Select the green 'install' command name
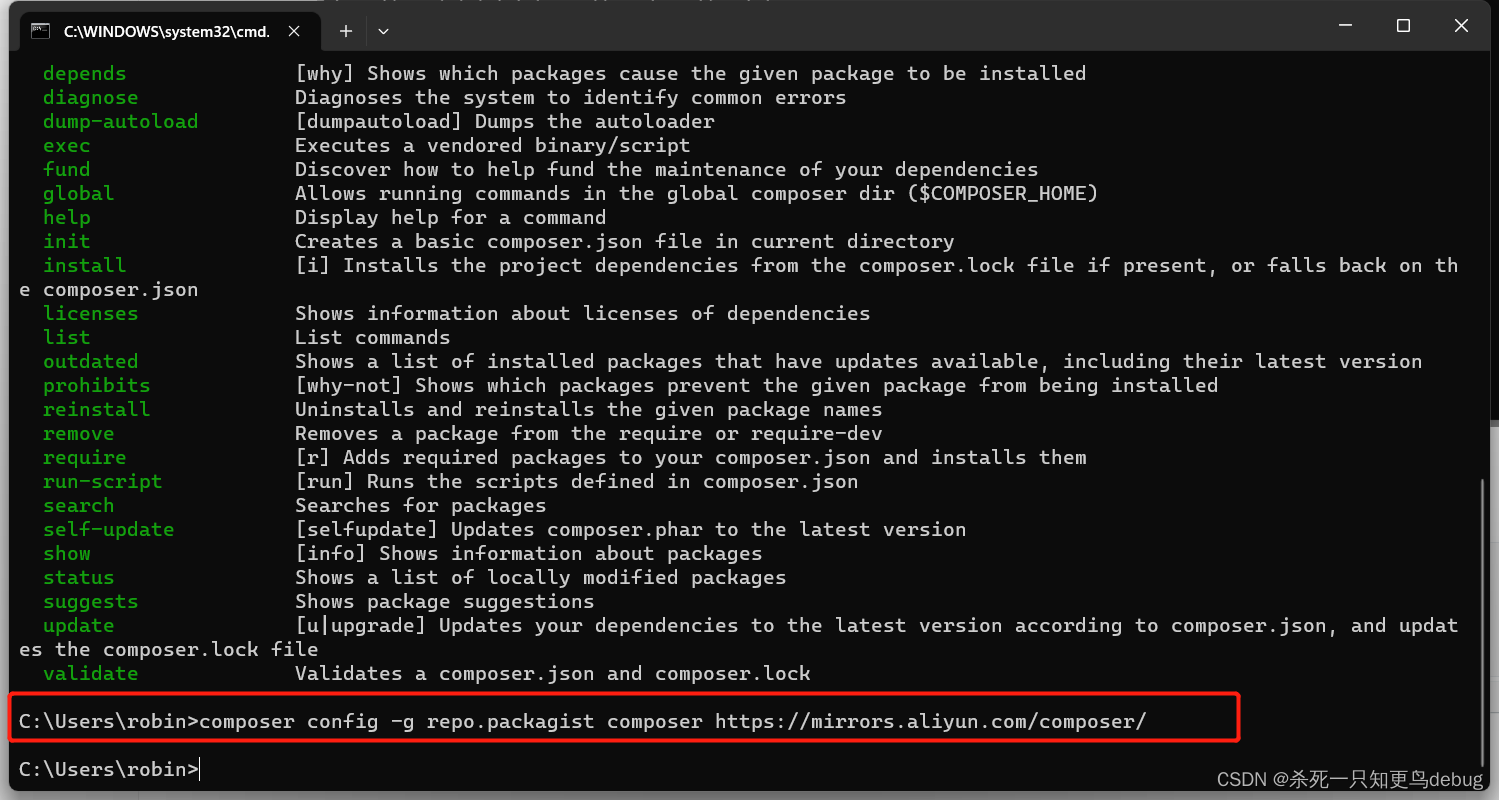Image resolution: width=1499 pixels, height=800 pixels. pyautogui.click(x=84, y=265)
